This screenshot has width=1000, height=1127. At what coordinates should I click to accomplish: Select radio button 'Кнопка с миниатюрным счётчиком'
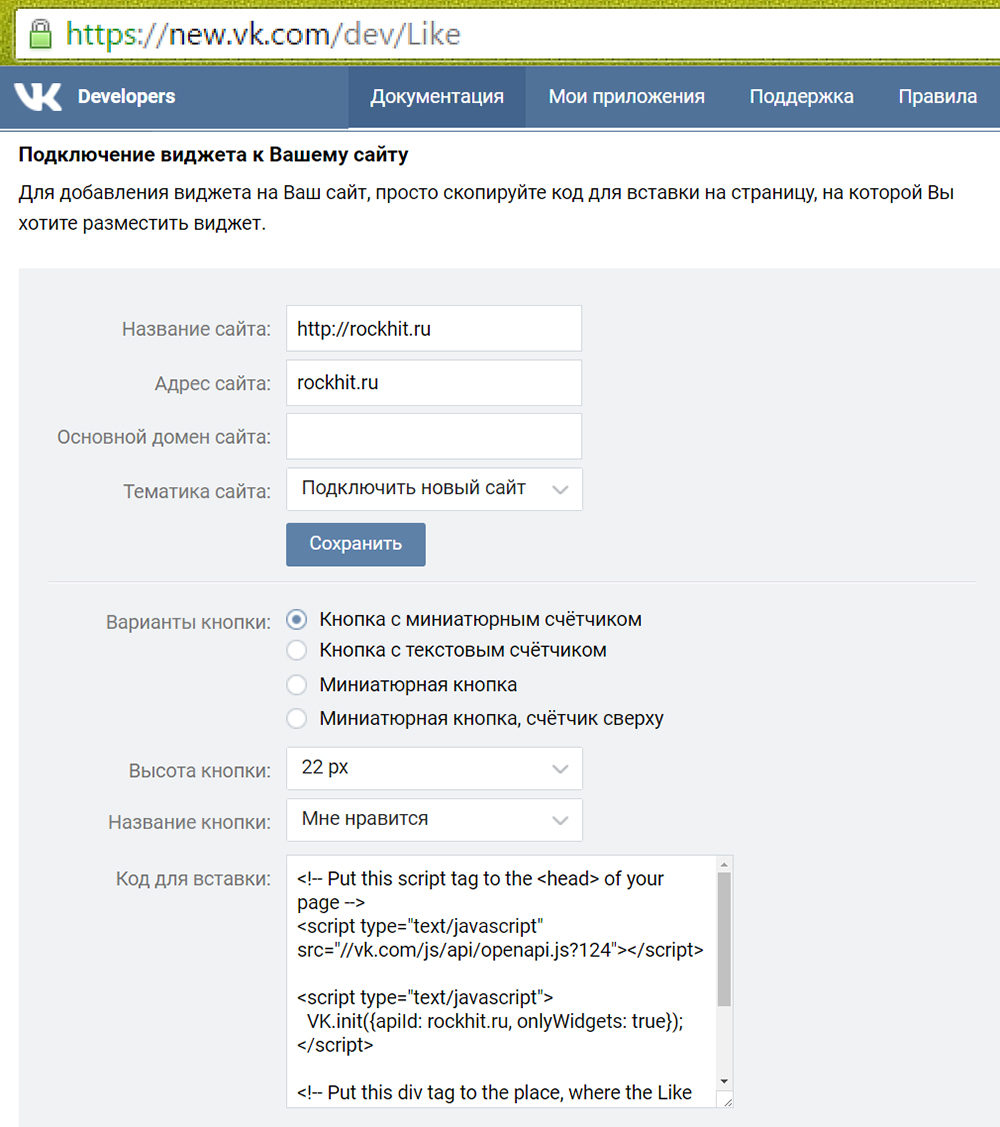click(297, 619)
